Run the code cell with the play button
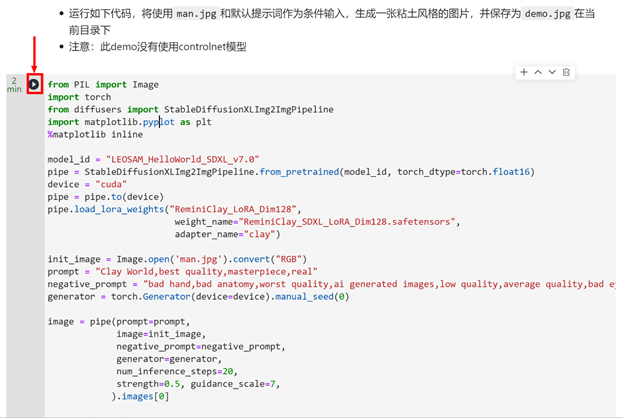 [x=34, y=85]
